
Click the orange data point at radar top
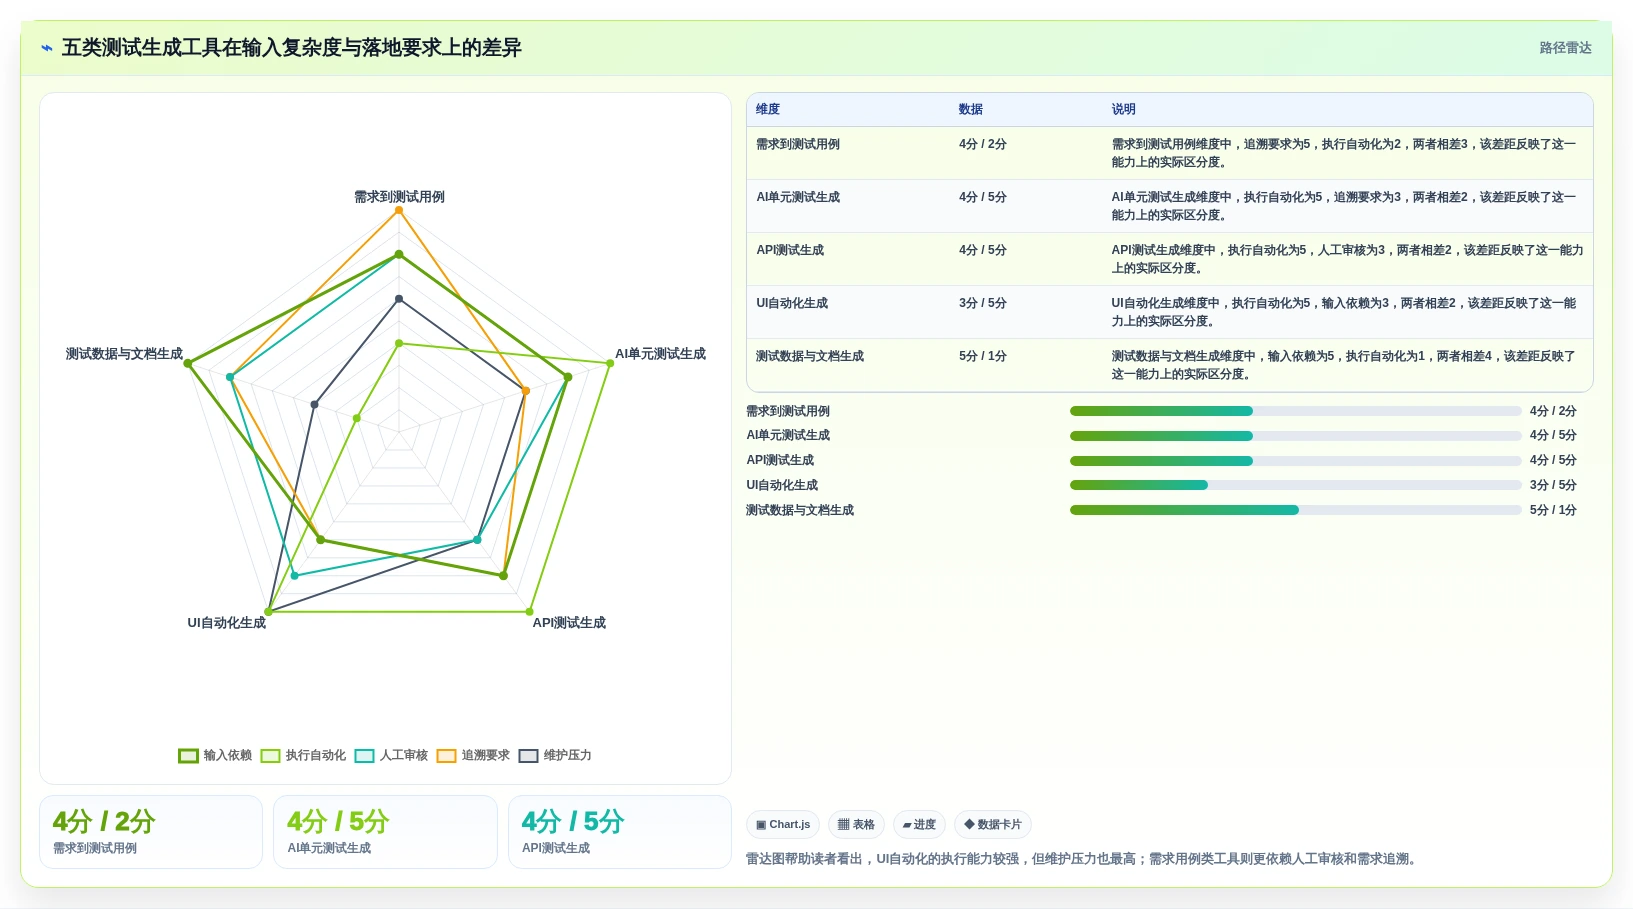point(399,210)
